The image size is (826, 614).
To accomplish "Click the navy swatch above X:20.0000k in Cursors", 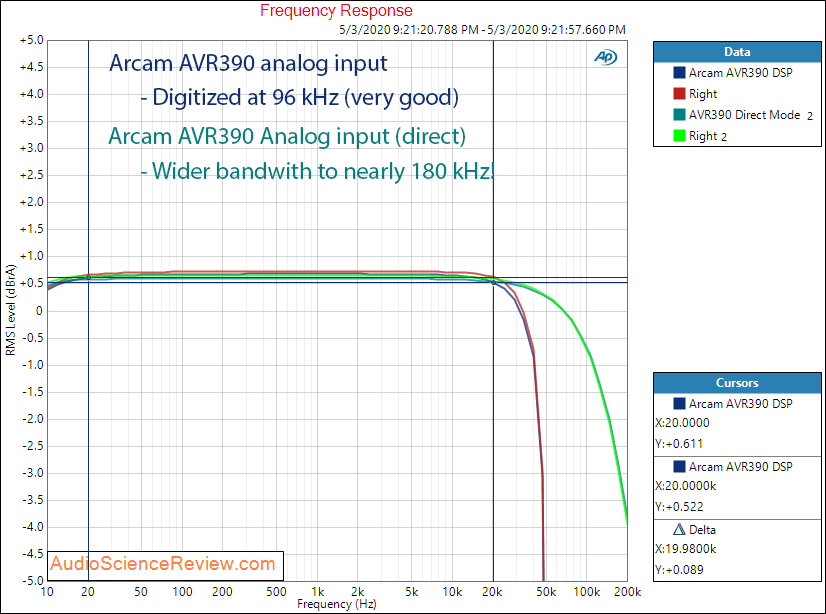I will tap(679, 467).
